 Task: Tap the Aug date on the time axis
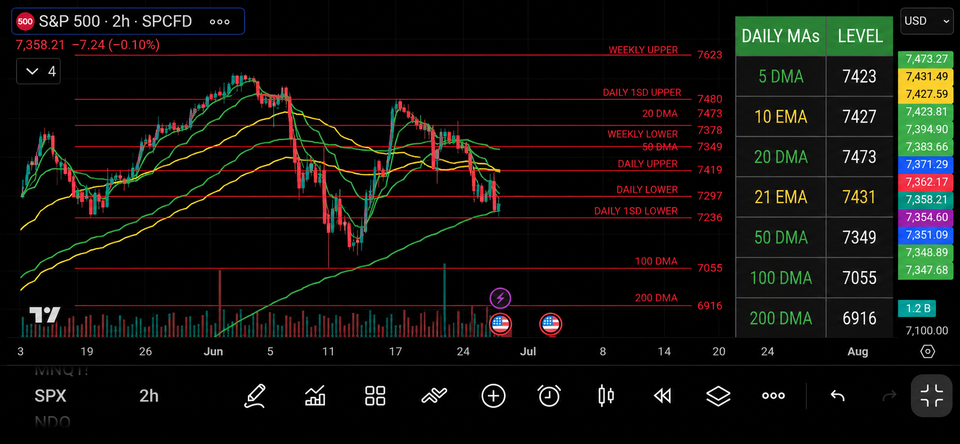[x=858, y=352]
